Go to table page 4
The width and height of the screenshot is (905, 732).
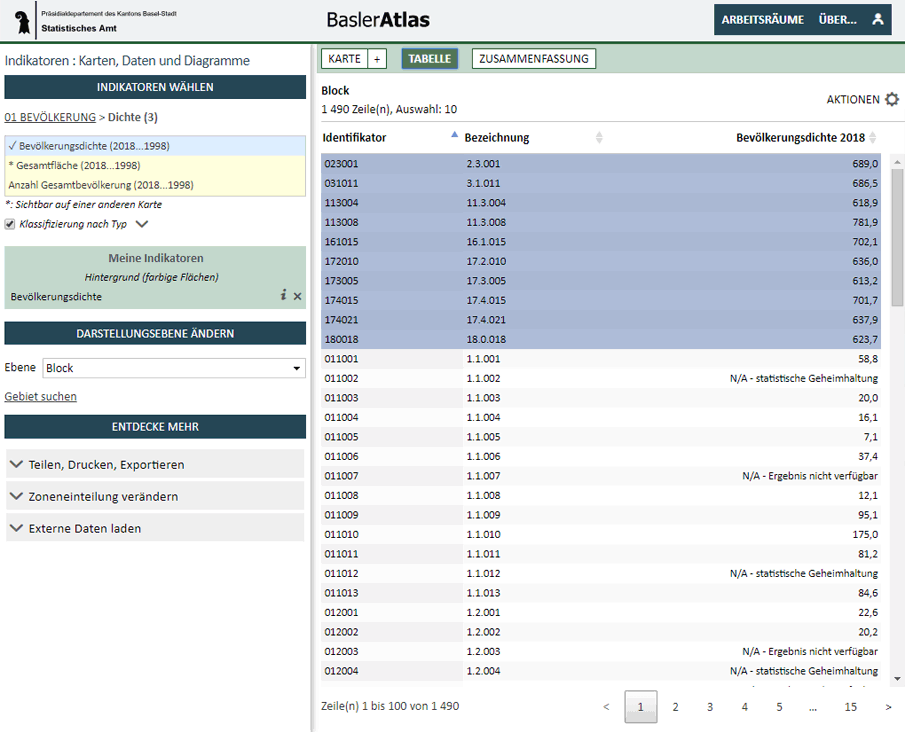tap(745, 707)
